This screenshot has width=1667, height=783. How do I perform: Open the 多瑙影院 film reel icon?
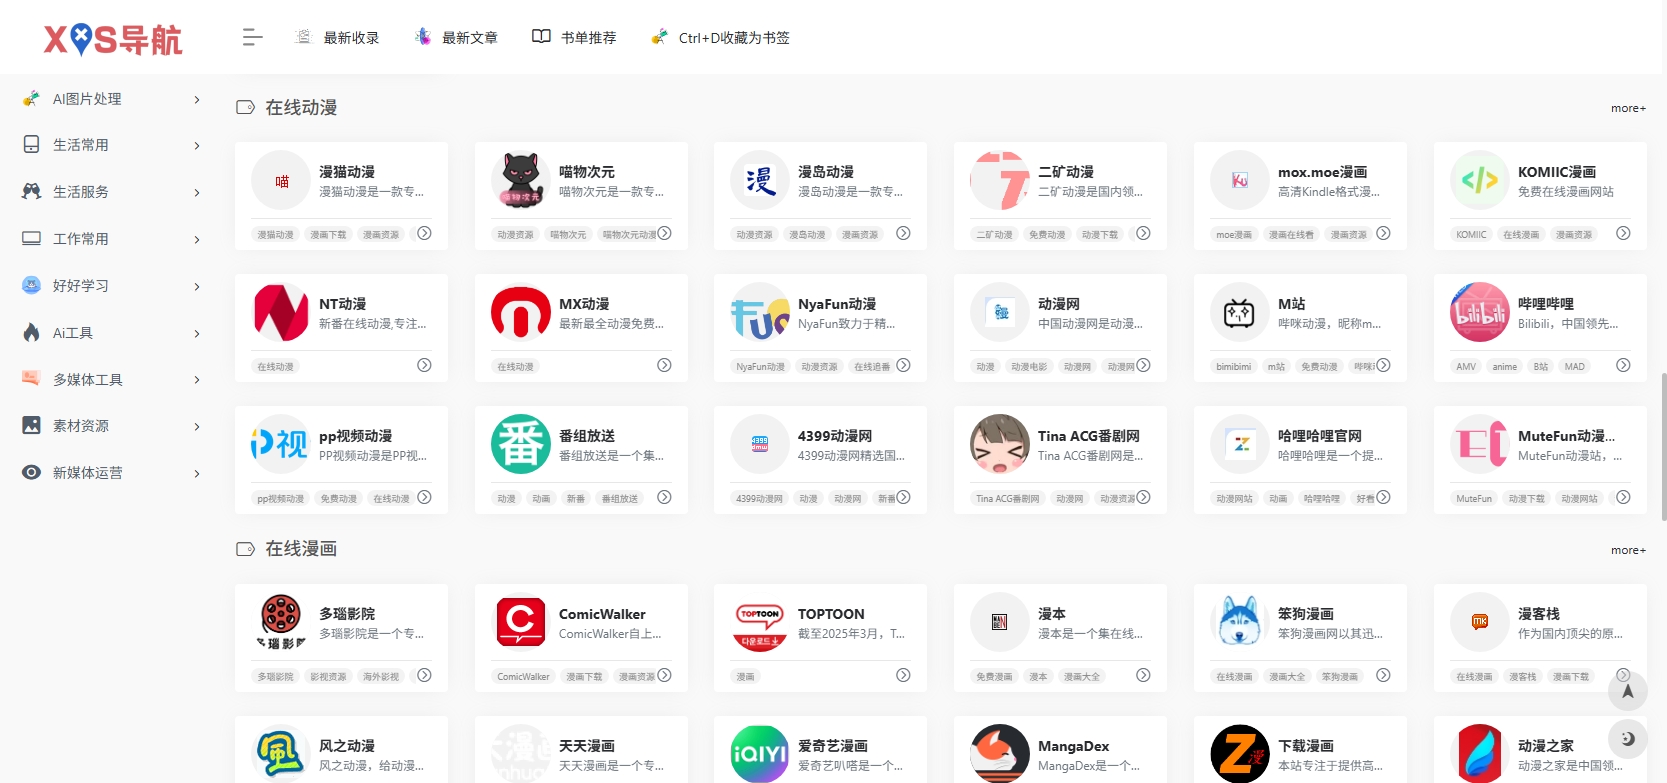tap(281, 622)
